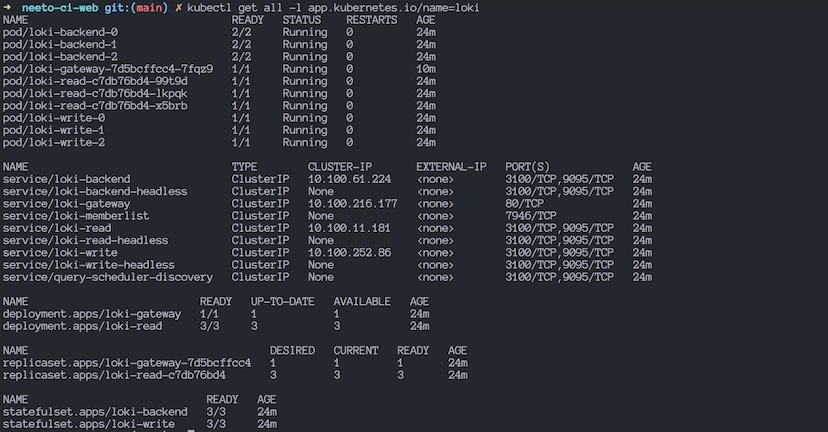828x432 pixels.
Task: Click the 80/TCP port value
Action: click(x=524, y=203)
